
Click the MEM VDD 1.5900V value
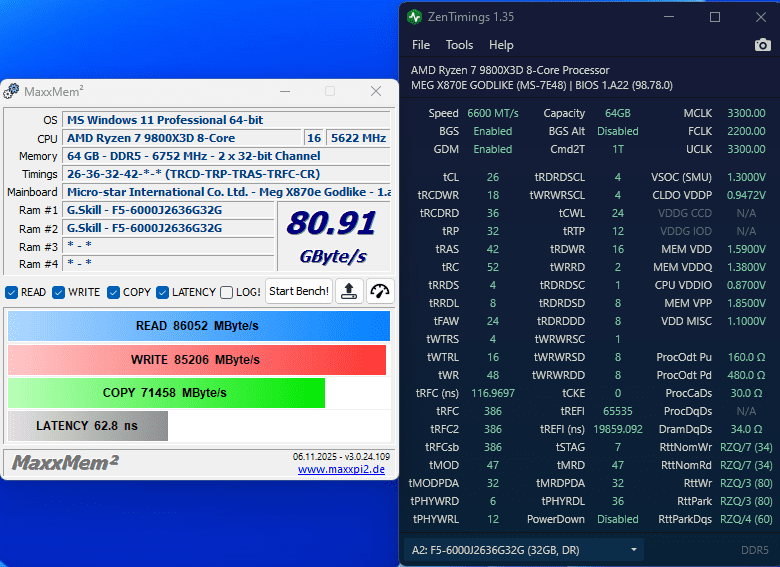746,249
